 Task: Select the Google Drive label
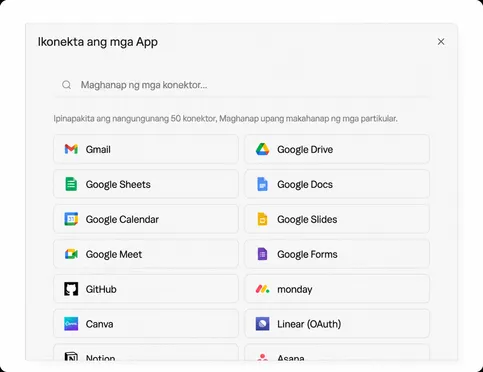305,149
